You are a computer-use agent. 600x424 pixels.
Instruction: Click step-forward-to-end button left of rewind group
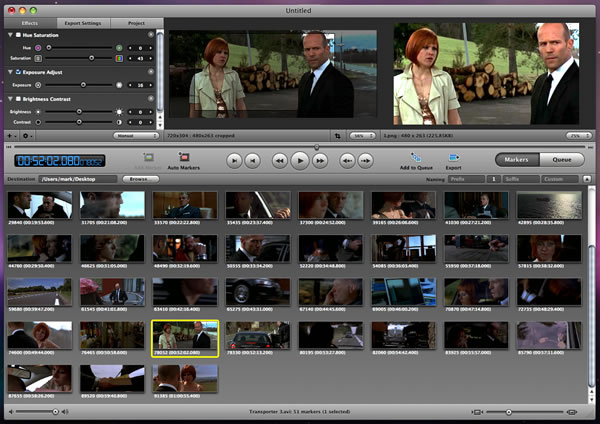click(x=234, y=161)
